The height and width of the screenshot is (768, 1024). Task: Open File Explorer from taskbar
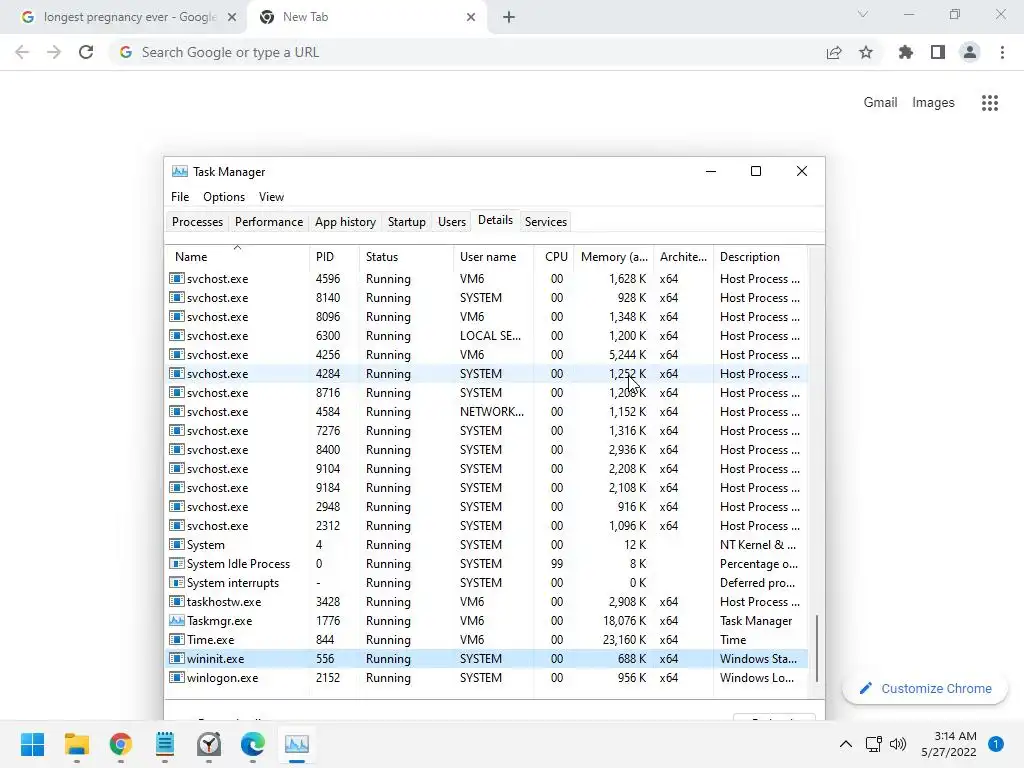point(76,744)
